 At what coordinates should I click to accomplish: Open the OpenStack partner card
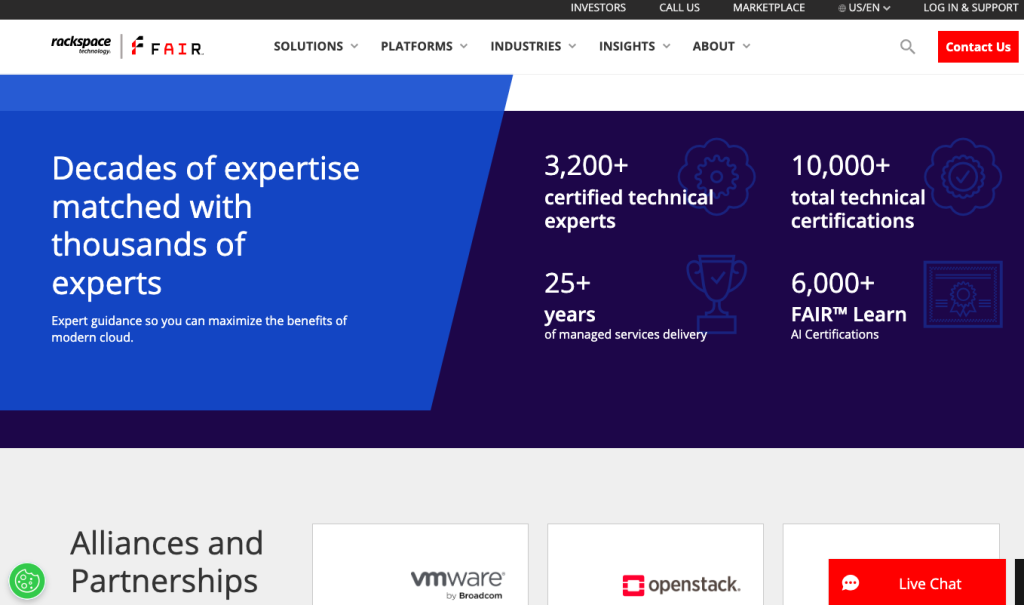[x=656, y=564]
